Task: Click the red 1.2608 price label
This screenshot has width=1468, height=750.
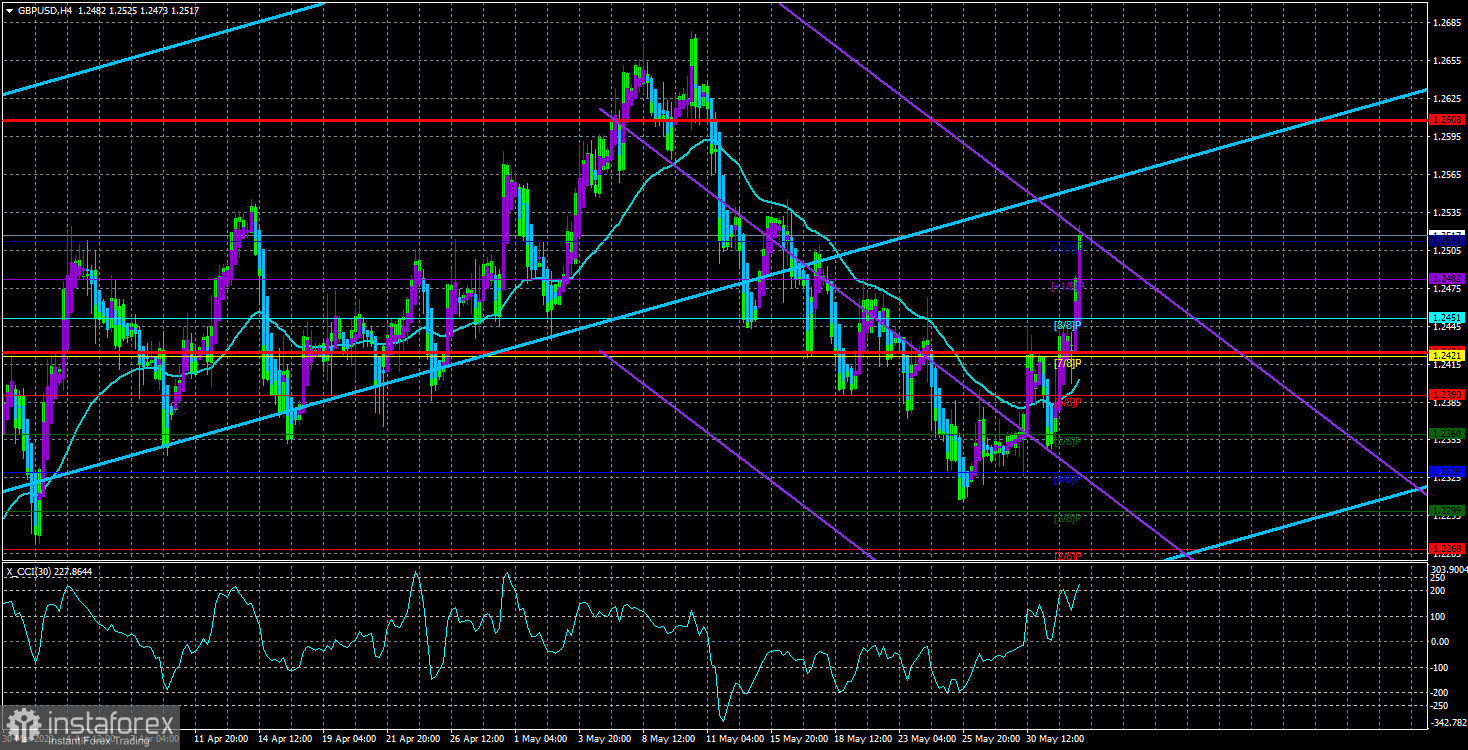Action: click(1447, 120)
